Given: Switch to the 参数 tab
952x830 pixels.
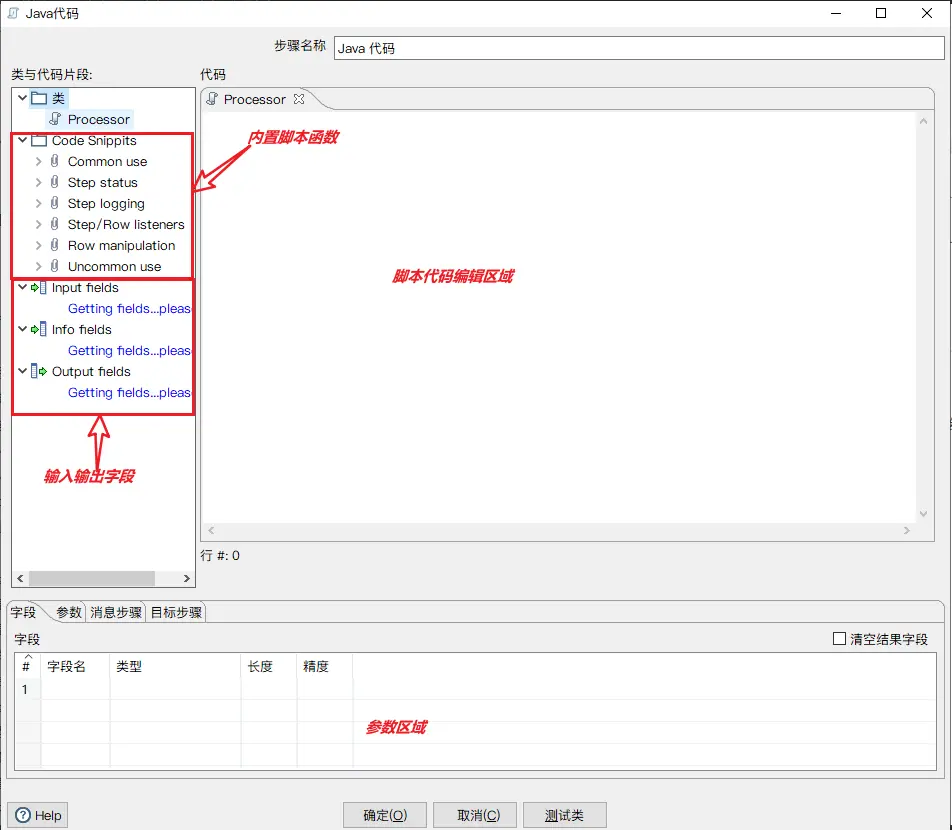Looking at the screenshot, I should coord(69,612).
